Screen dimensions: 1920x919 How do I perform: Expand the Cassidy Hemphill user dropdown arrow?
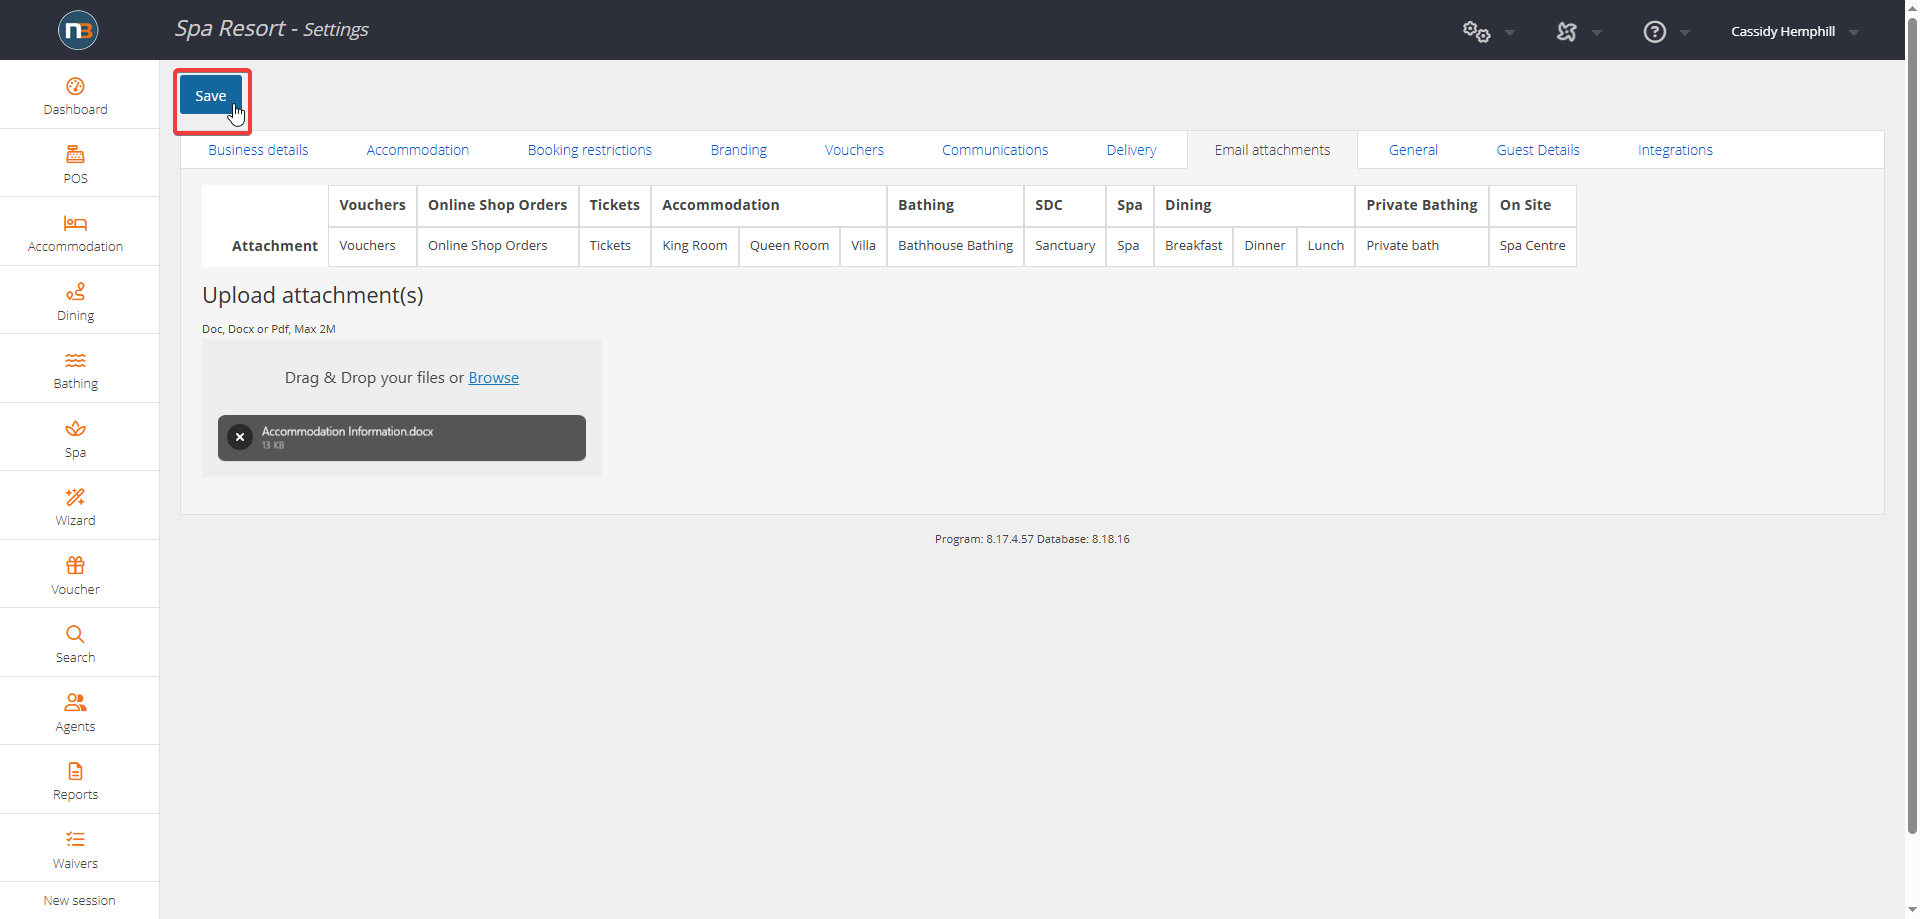pyautogui.click(x=1854, y=33)
